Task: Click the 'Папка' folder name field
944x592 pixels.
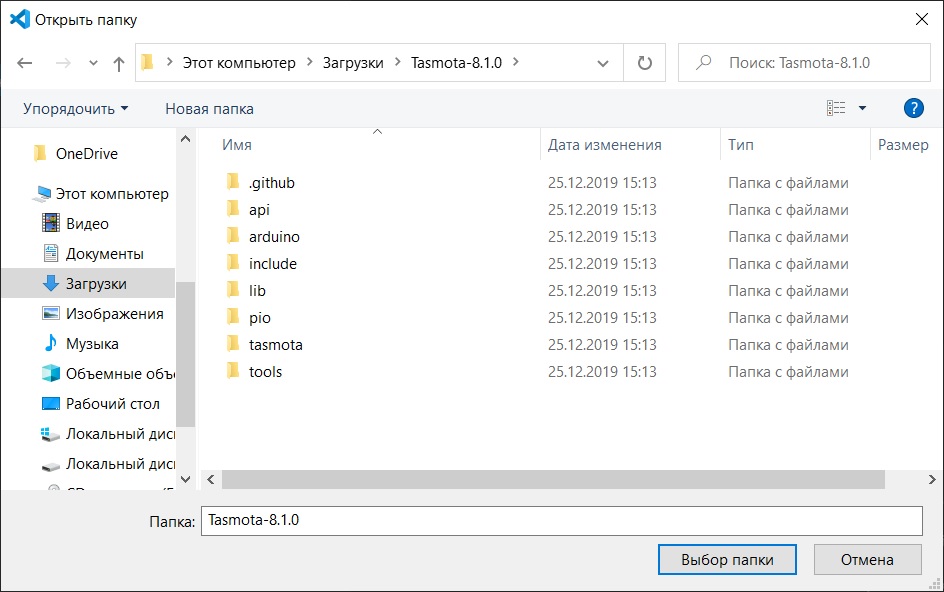Action: coord(562,521)
